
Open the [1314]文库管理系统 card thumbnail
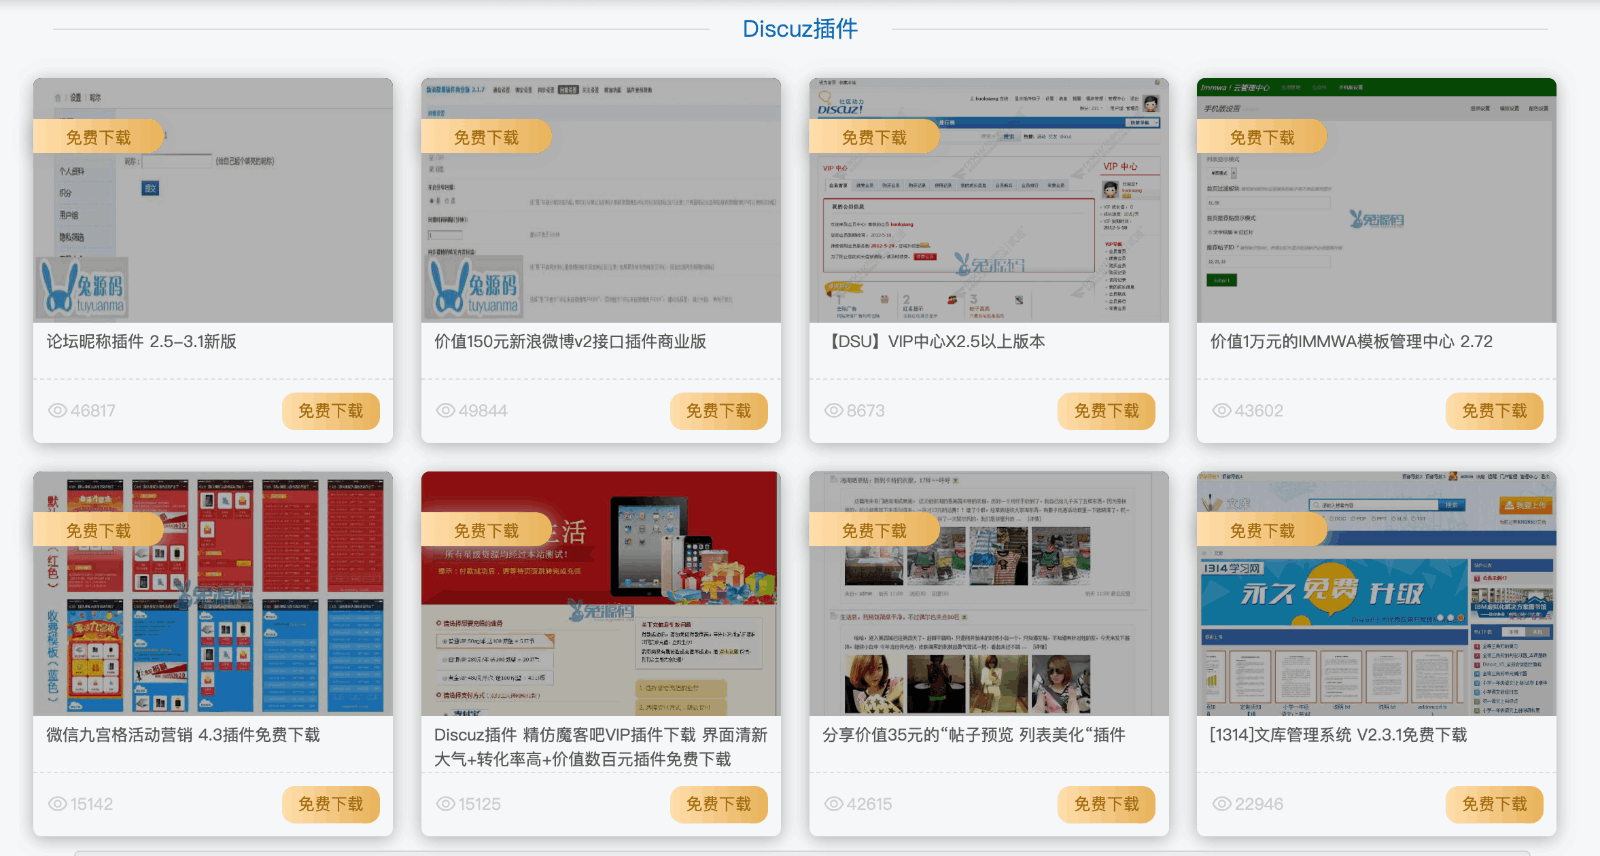(x=1377, y=593)
